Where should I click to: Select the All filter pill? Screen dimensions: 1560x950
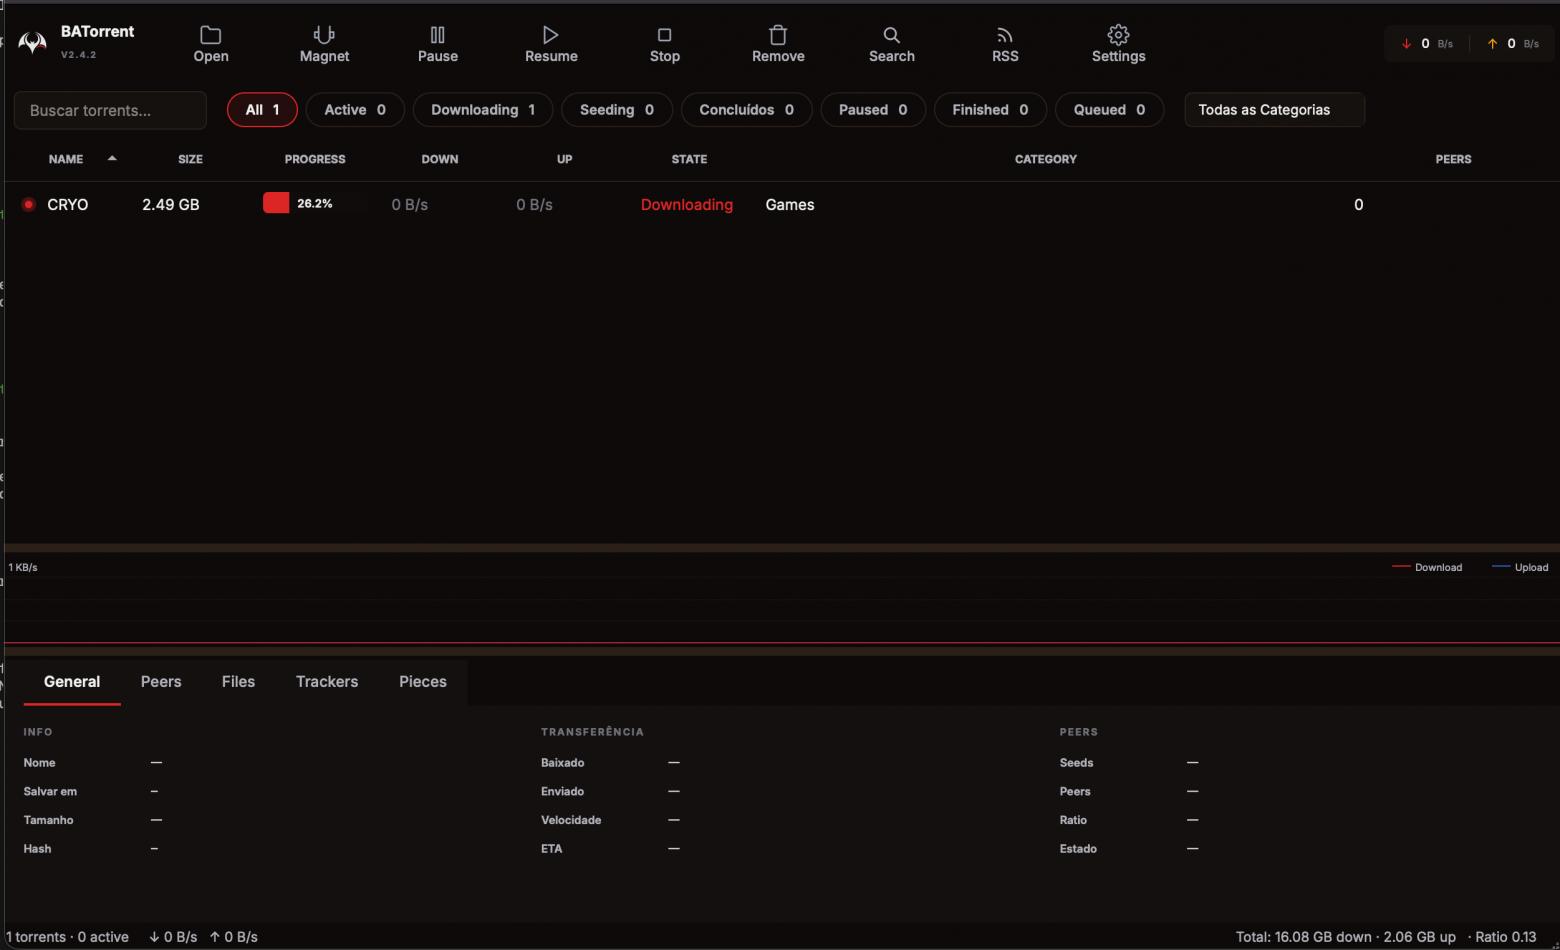tap(262, 110)
